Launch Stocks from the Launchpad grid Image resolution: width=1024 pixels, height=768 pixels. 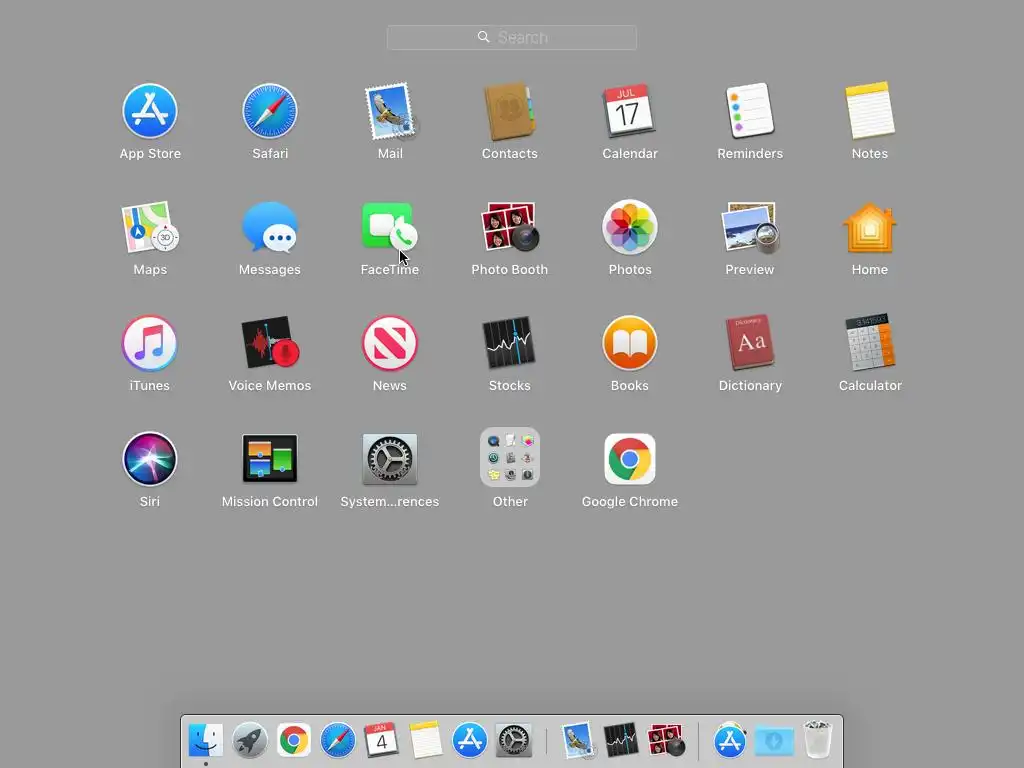coord(509,344)
